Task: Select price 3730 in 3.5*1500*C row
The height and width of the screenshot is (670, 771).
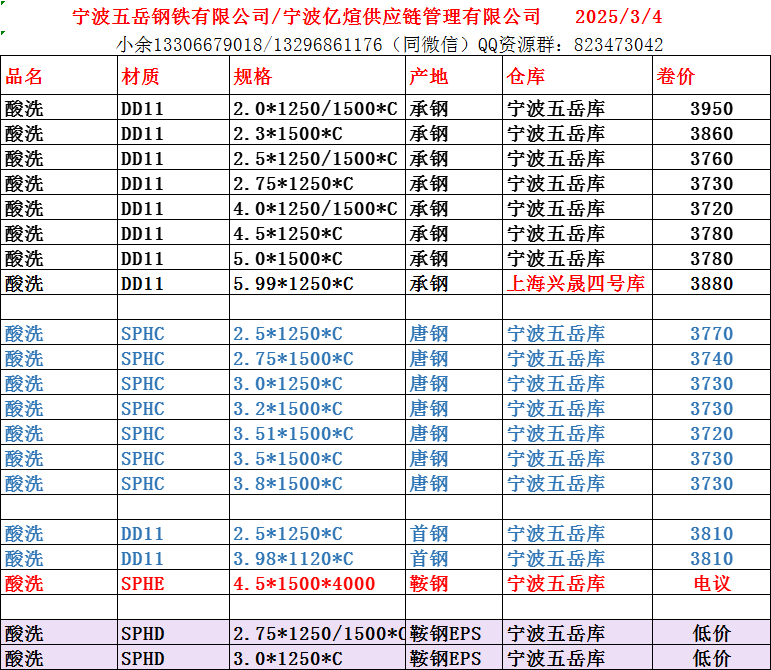Action: (712, 459)
